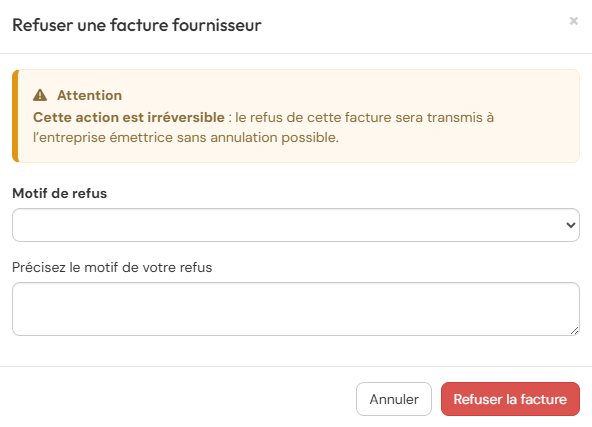The height and width of the screenshot is (427, 592).
Task: Focus the refusal details text area
Action: [296, 309]
